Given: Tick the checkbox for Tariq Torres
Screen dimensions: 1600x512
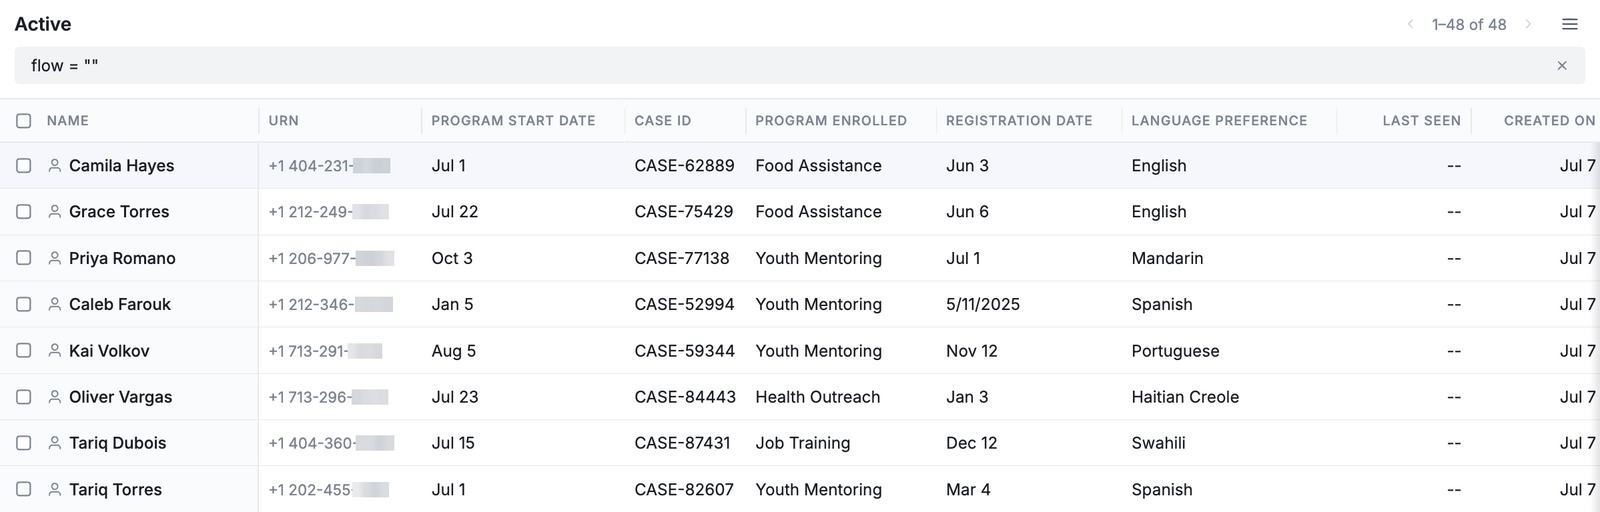Looking at the screenshot, I should [24, 489].
